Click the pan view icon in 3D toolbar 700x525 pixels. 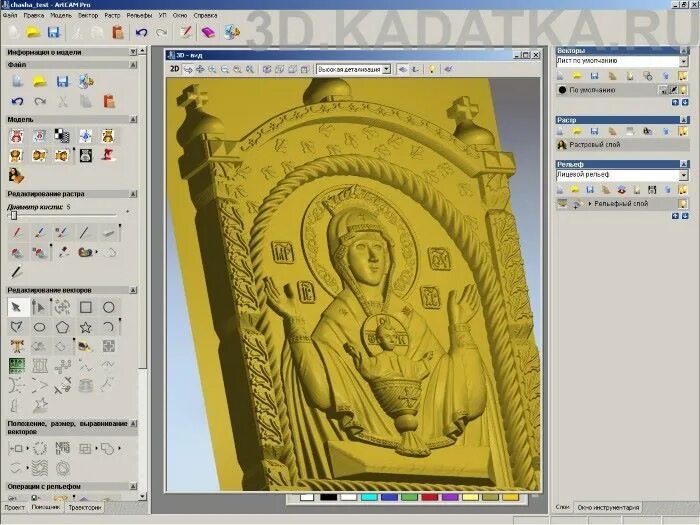[x=200, y=69]
